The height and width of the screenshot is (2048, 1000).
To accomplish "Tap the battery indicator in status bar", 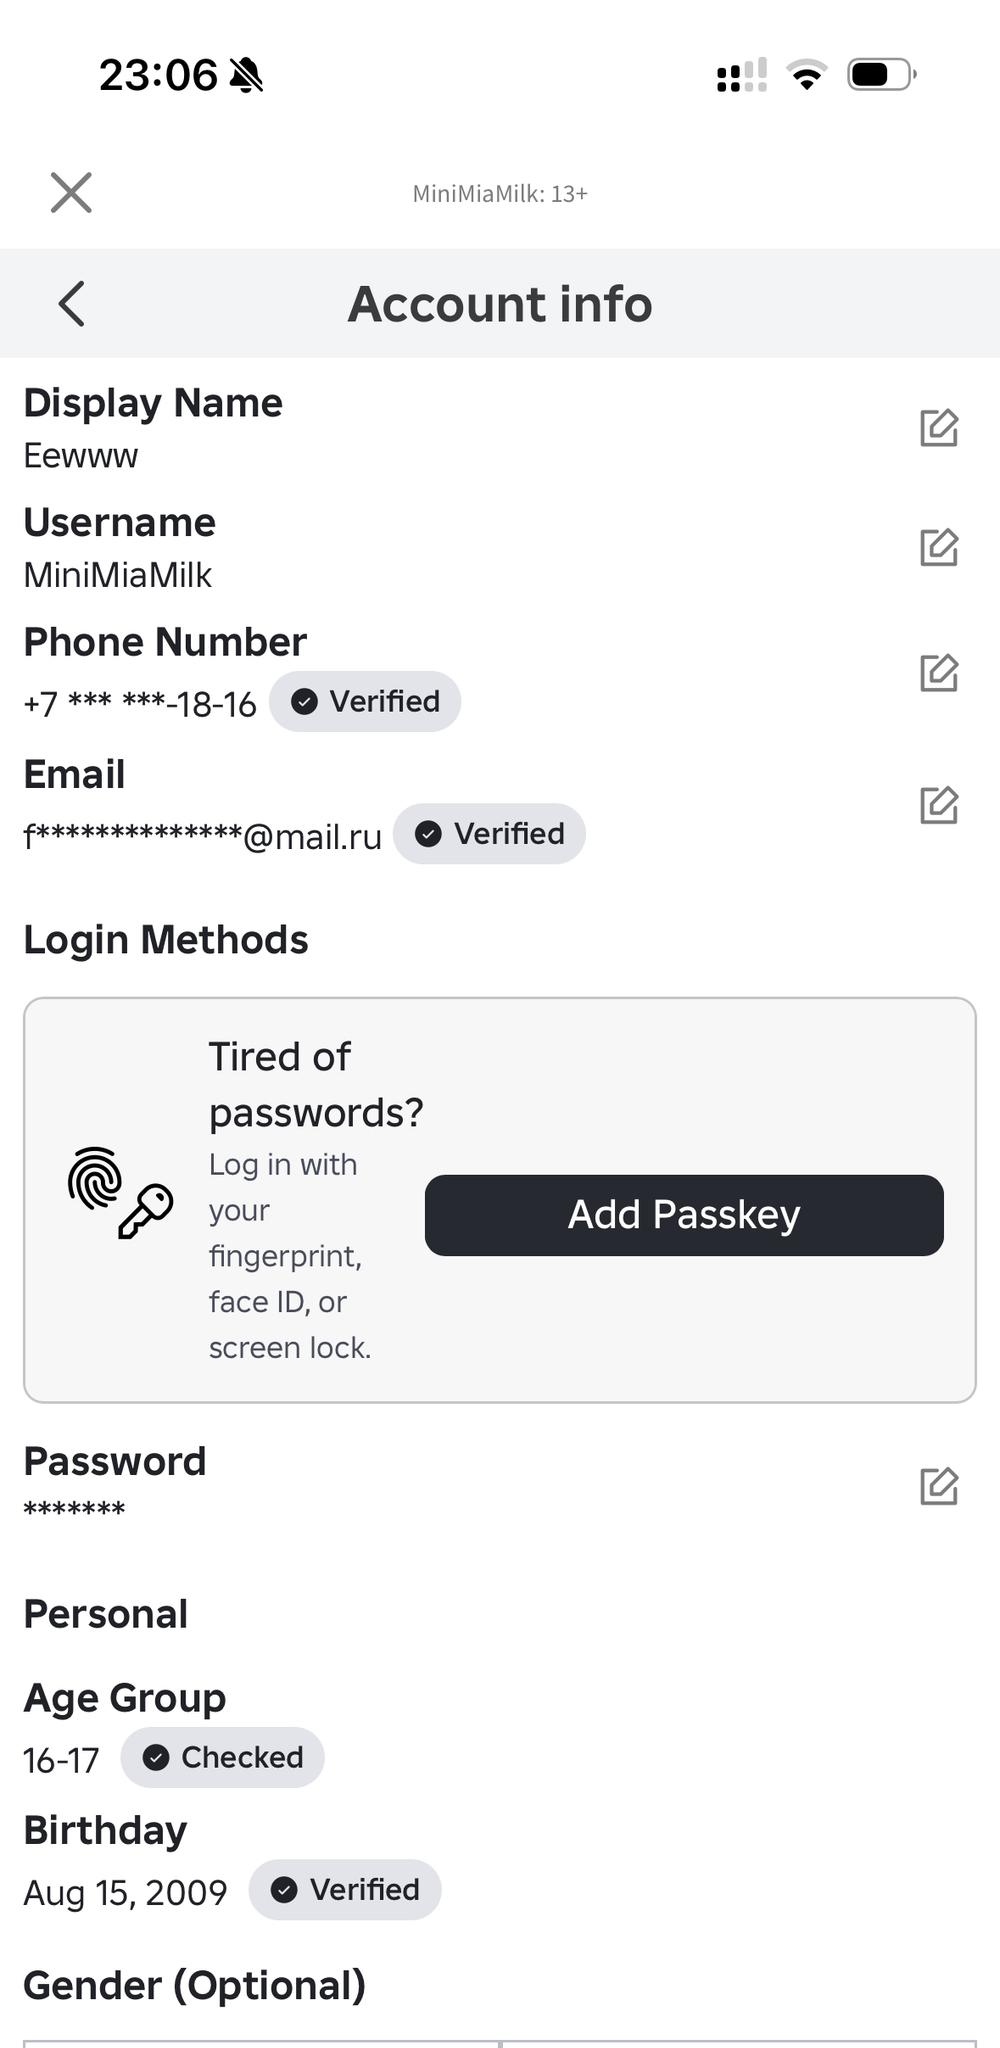I will click(882, 75).
